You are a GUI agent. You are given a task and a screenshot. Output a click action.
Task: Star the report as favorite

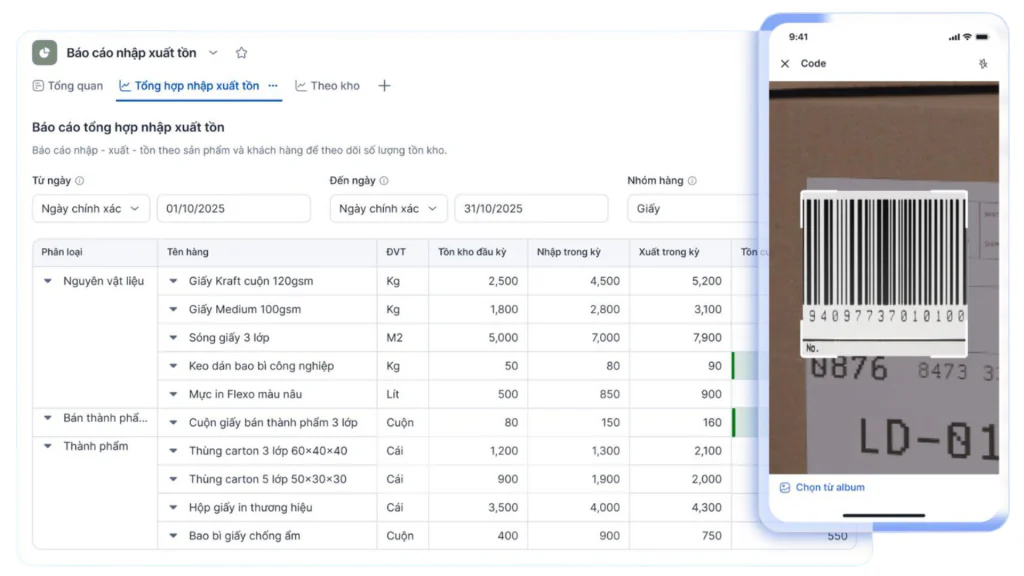tap(242, 53)
